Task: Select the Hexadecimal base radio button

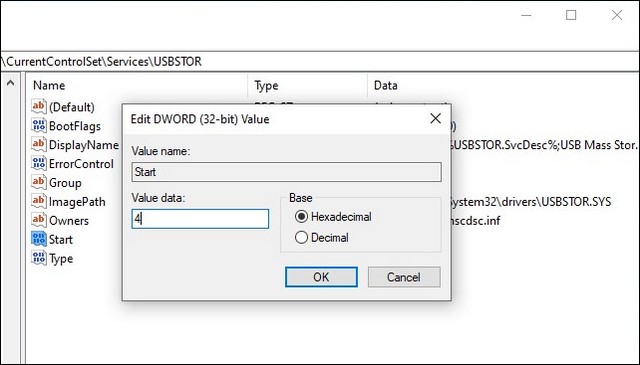Action: pos(301,216)
